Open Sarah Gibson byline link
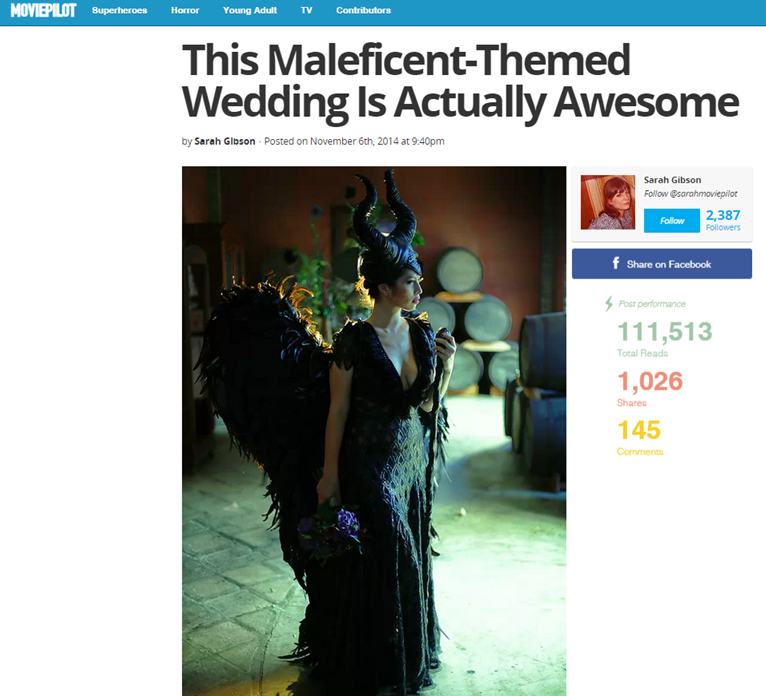766x696 pixels. click(225, 141)
